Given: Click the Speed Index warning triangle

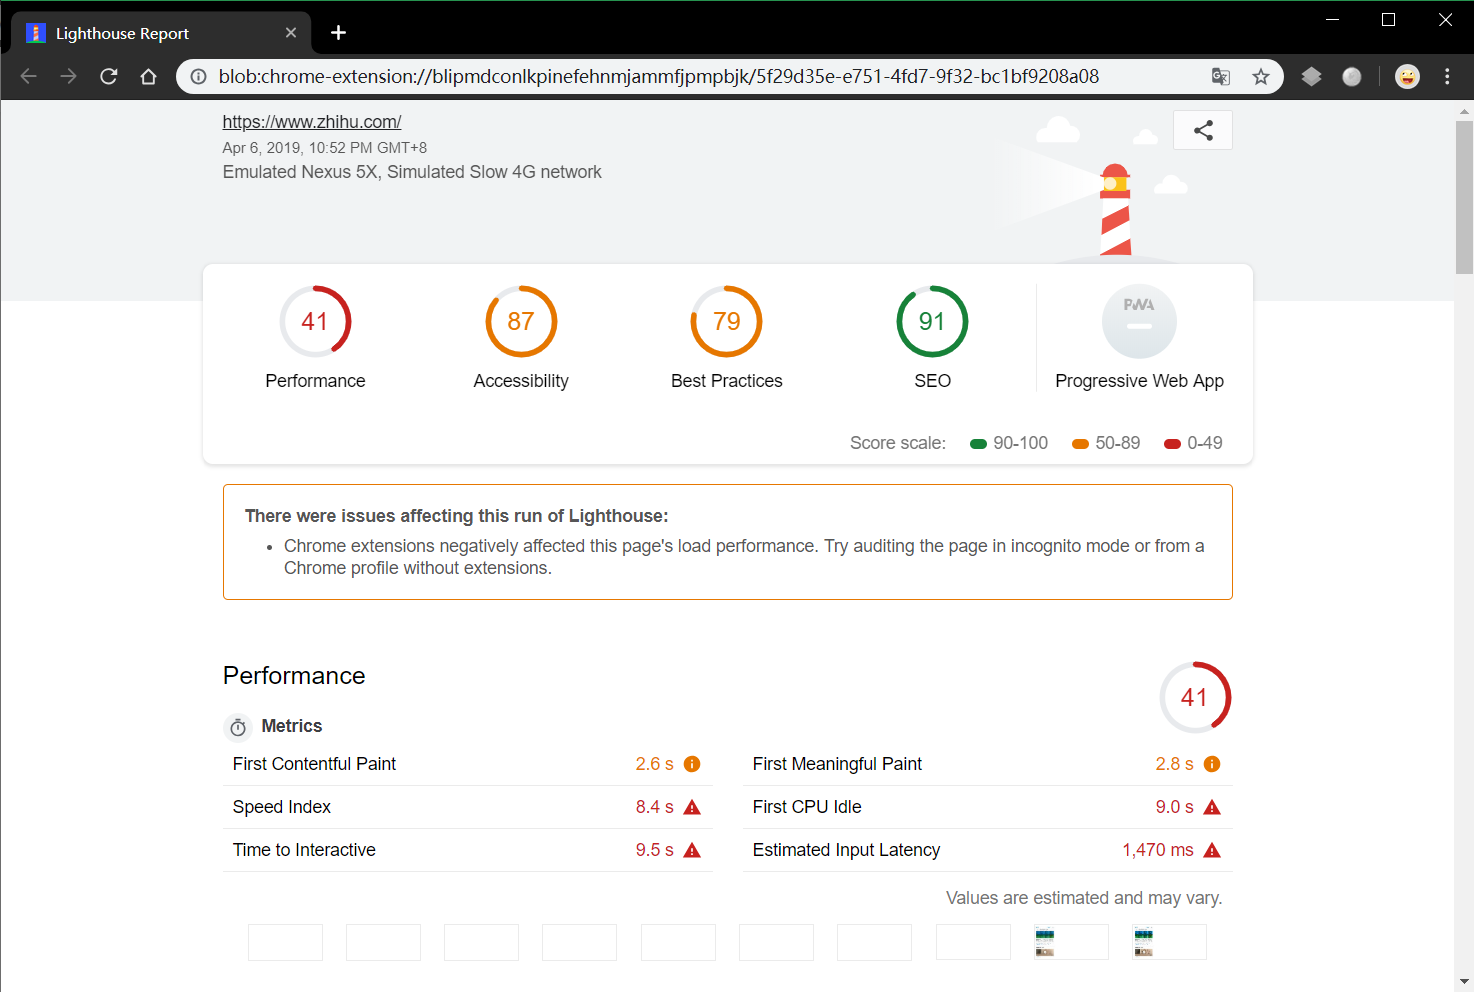Looking at the screenshot, I should [692, 807].
